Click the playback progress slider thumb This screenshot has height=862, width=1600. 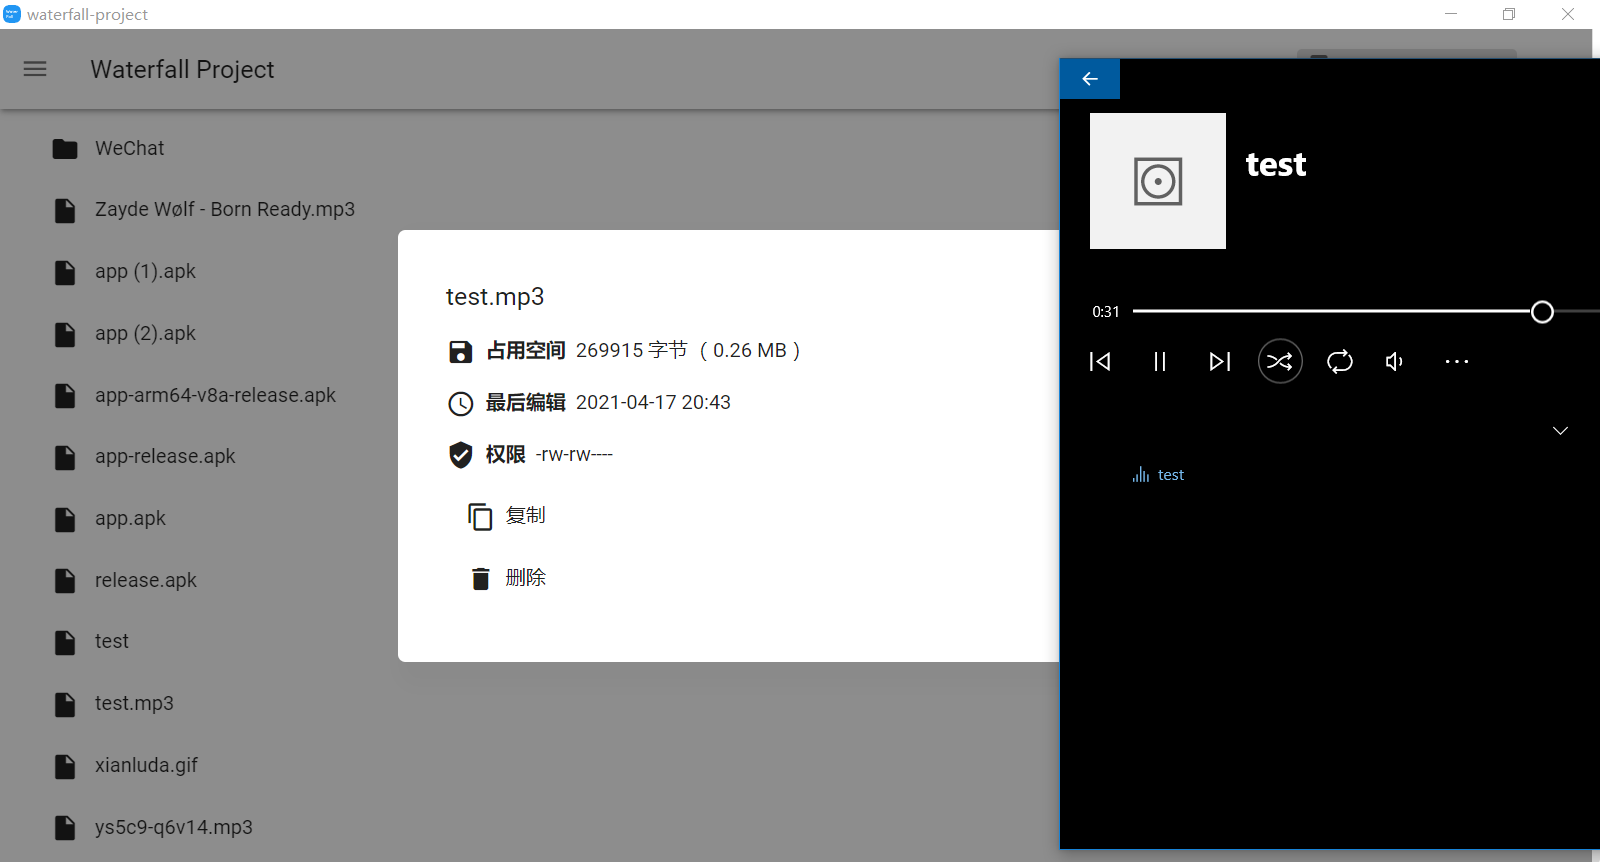pos(1542,312)
